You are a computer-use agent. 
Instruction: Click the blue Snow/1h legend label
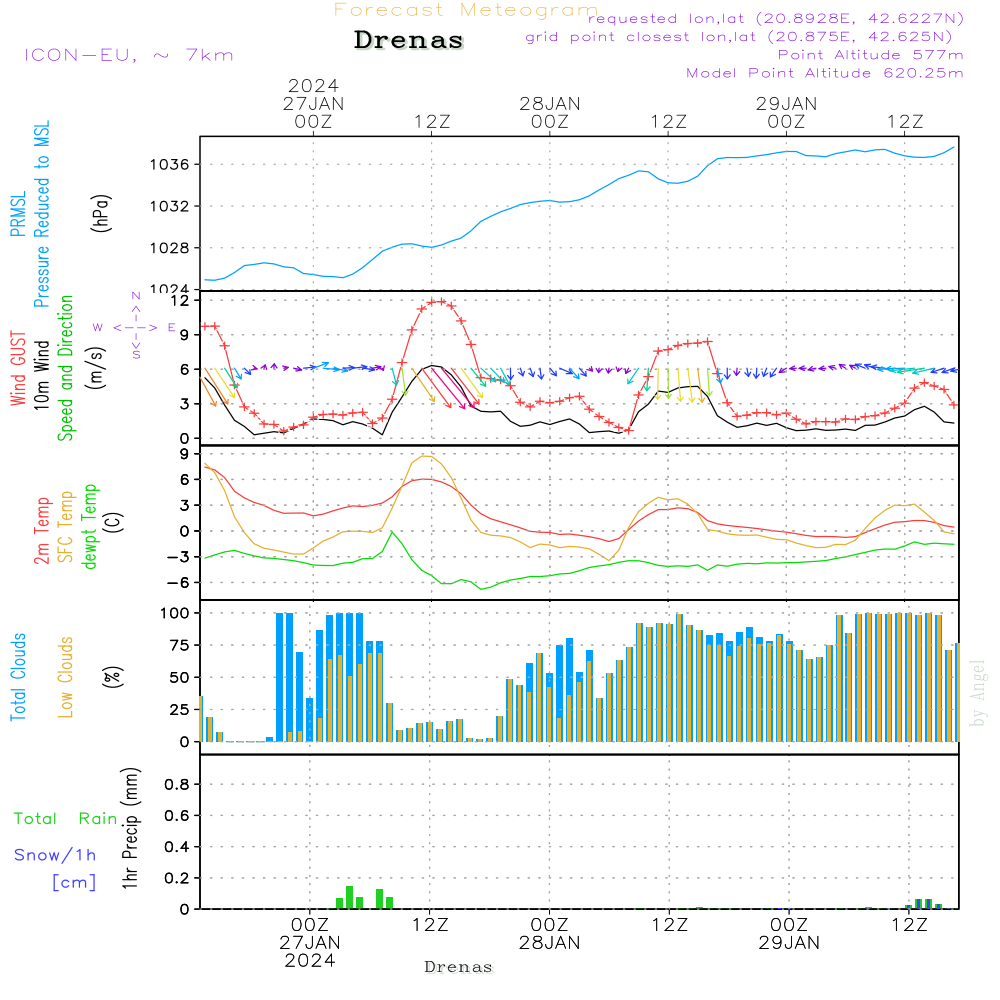pyautogui.click(x=56, y=856)
